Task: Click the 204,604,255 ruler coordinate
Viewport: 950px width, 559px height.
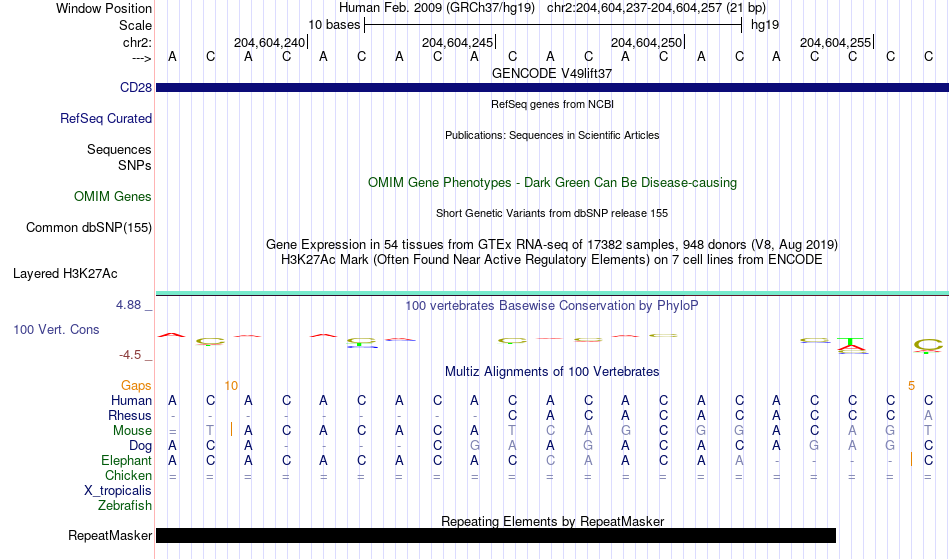Action: [835, 42]
